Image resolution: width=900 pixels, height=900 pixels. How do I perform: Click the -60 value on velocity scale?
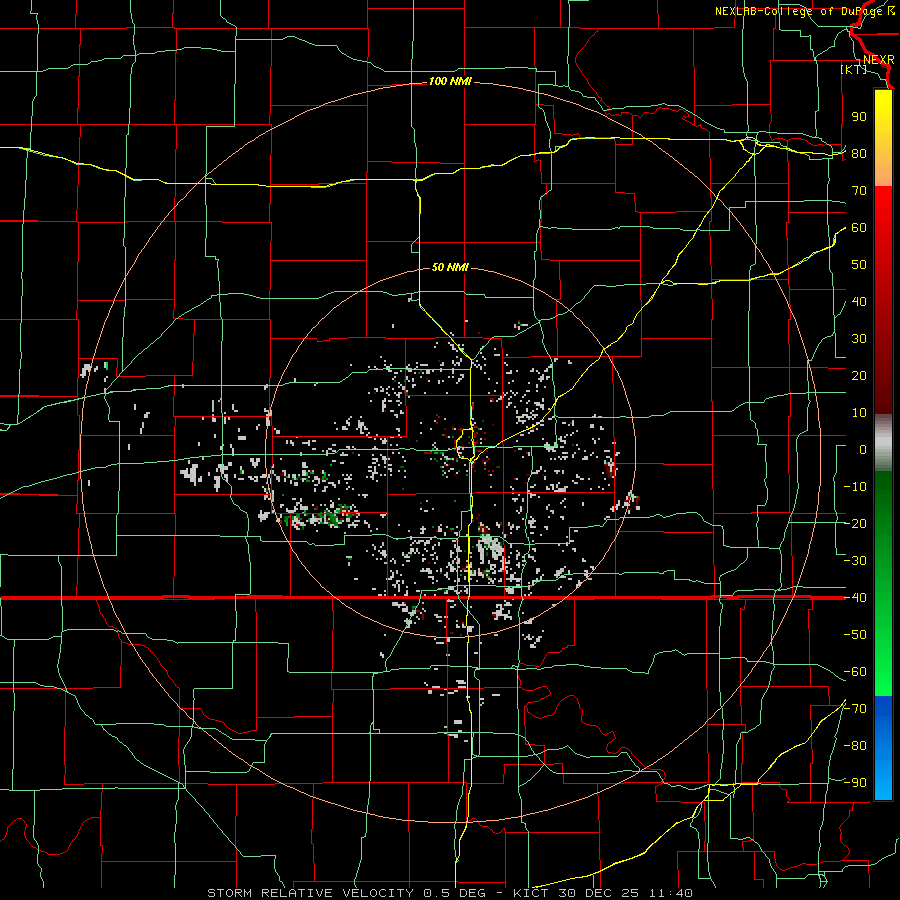coord(855,672)
